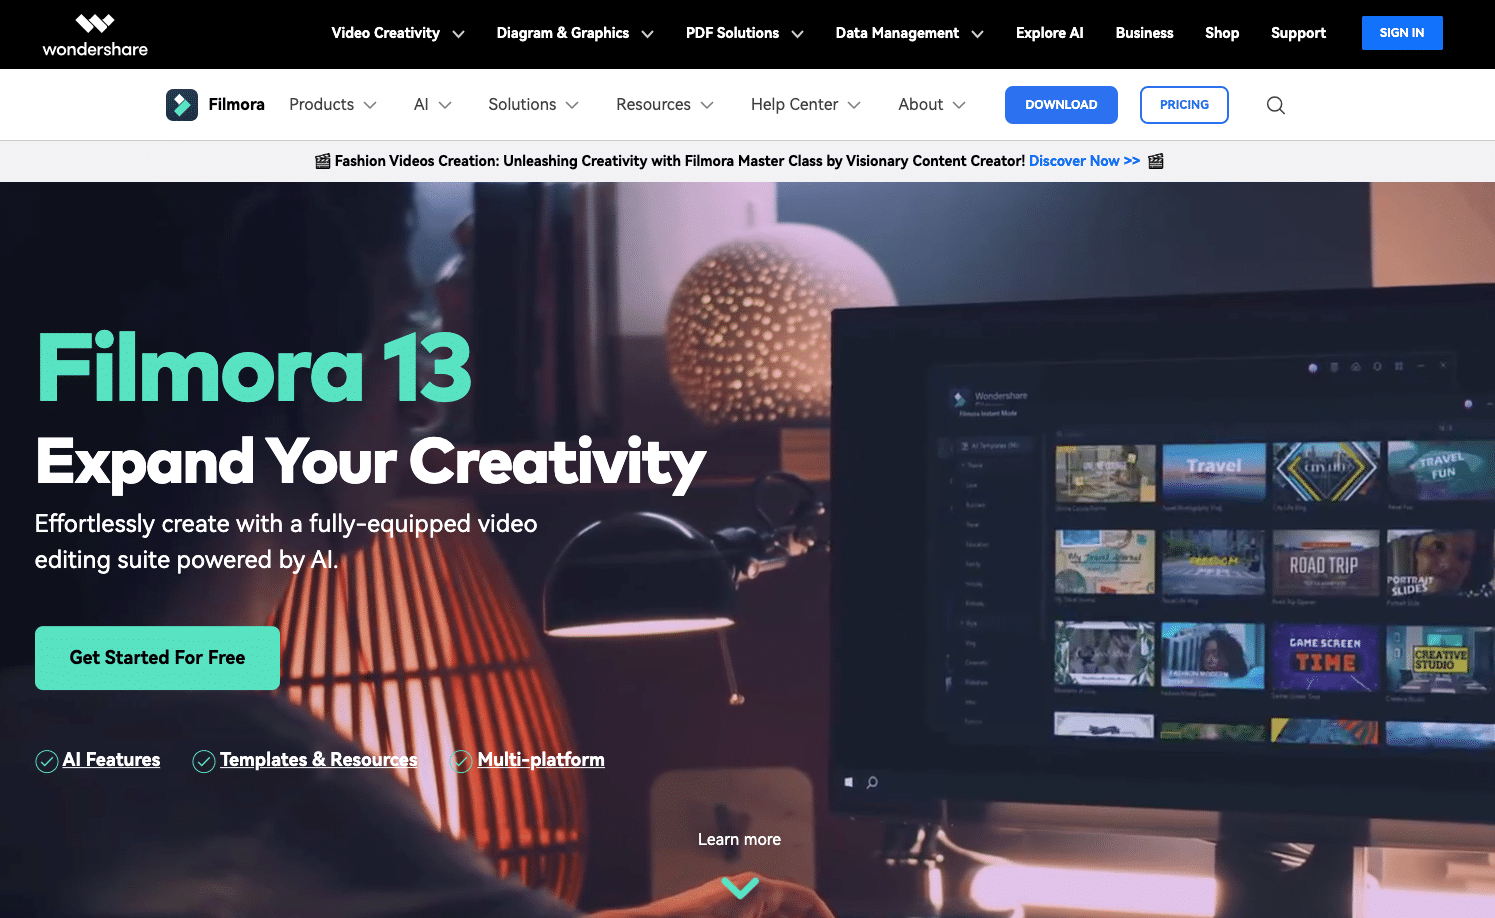Click the Travel template thumbnail
1495x918 pixels.
[x=1213, y=472]
